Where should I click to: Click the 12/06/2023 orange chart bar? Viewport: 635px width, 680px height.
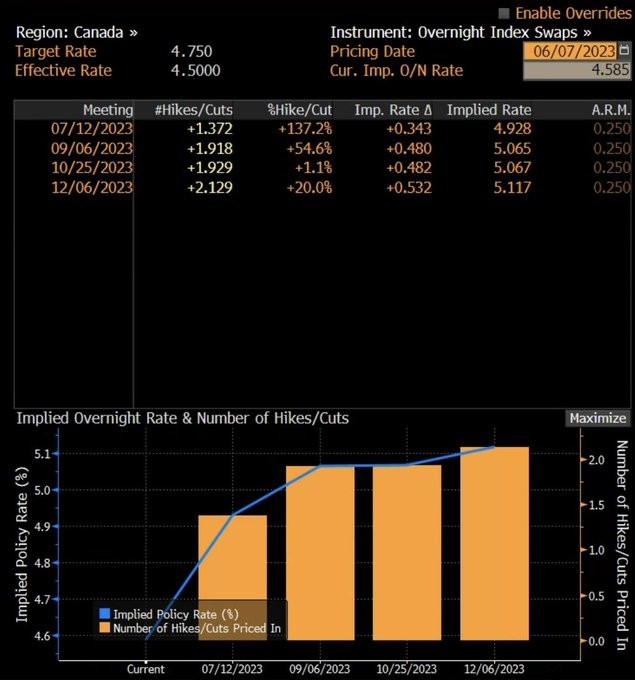[x=494, y=543]
